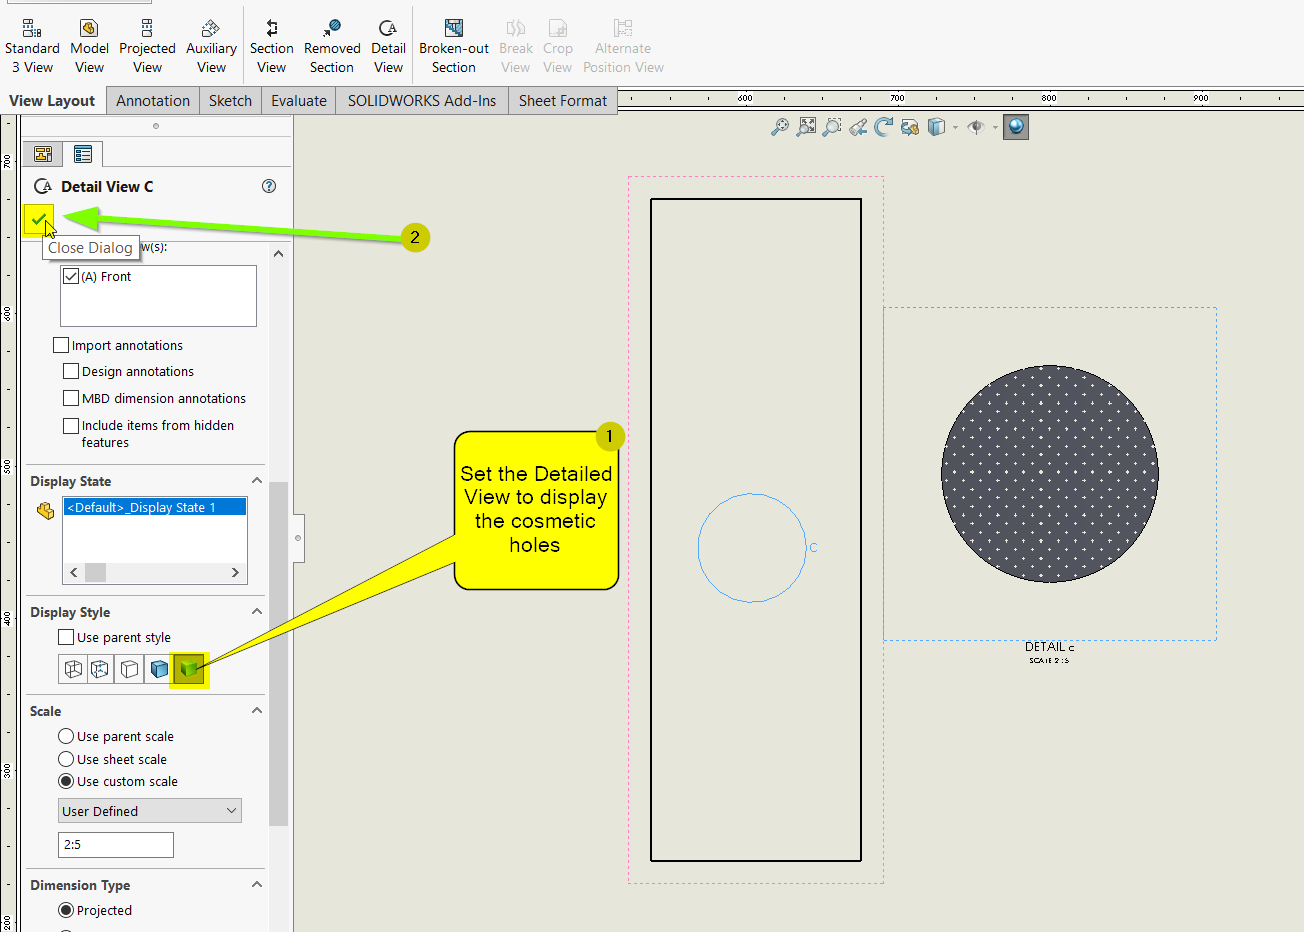Viewport: 1304px width, 932px height.
Task: Select the Broken-out Section tool
Action: coord(453,46)
